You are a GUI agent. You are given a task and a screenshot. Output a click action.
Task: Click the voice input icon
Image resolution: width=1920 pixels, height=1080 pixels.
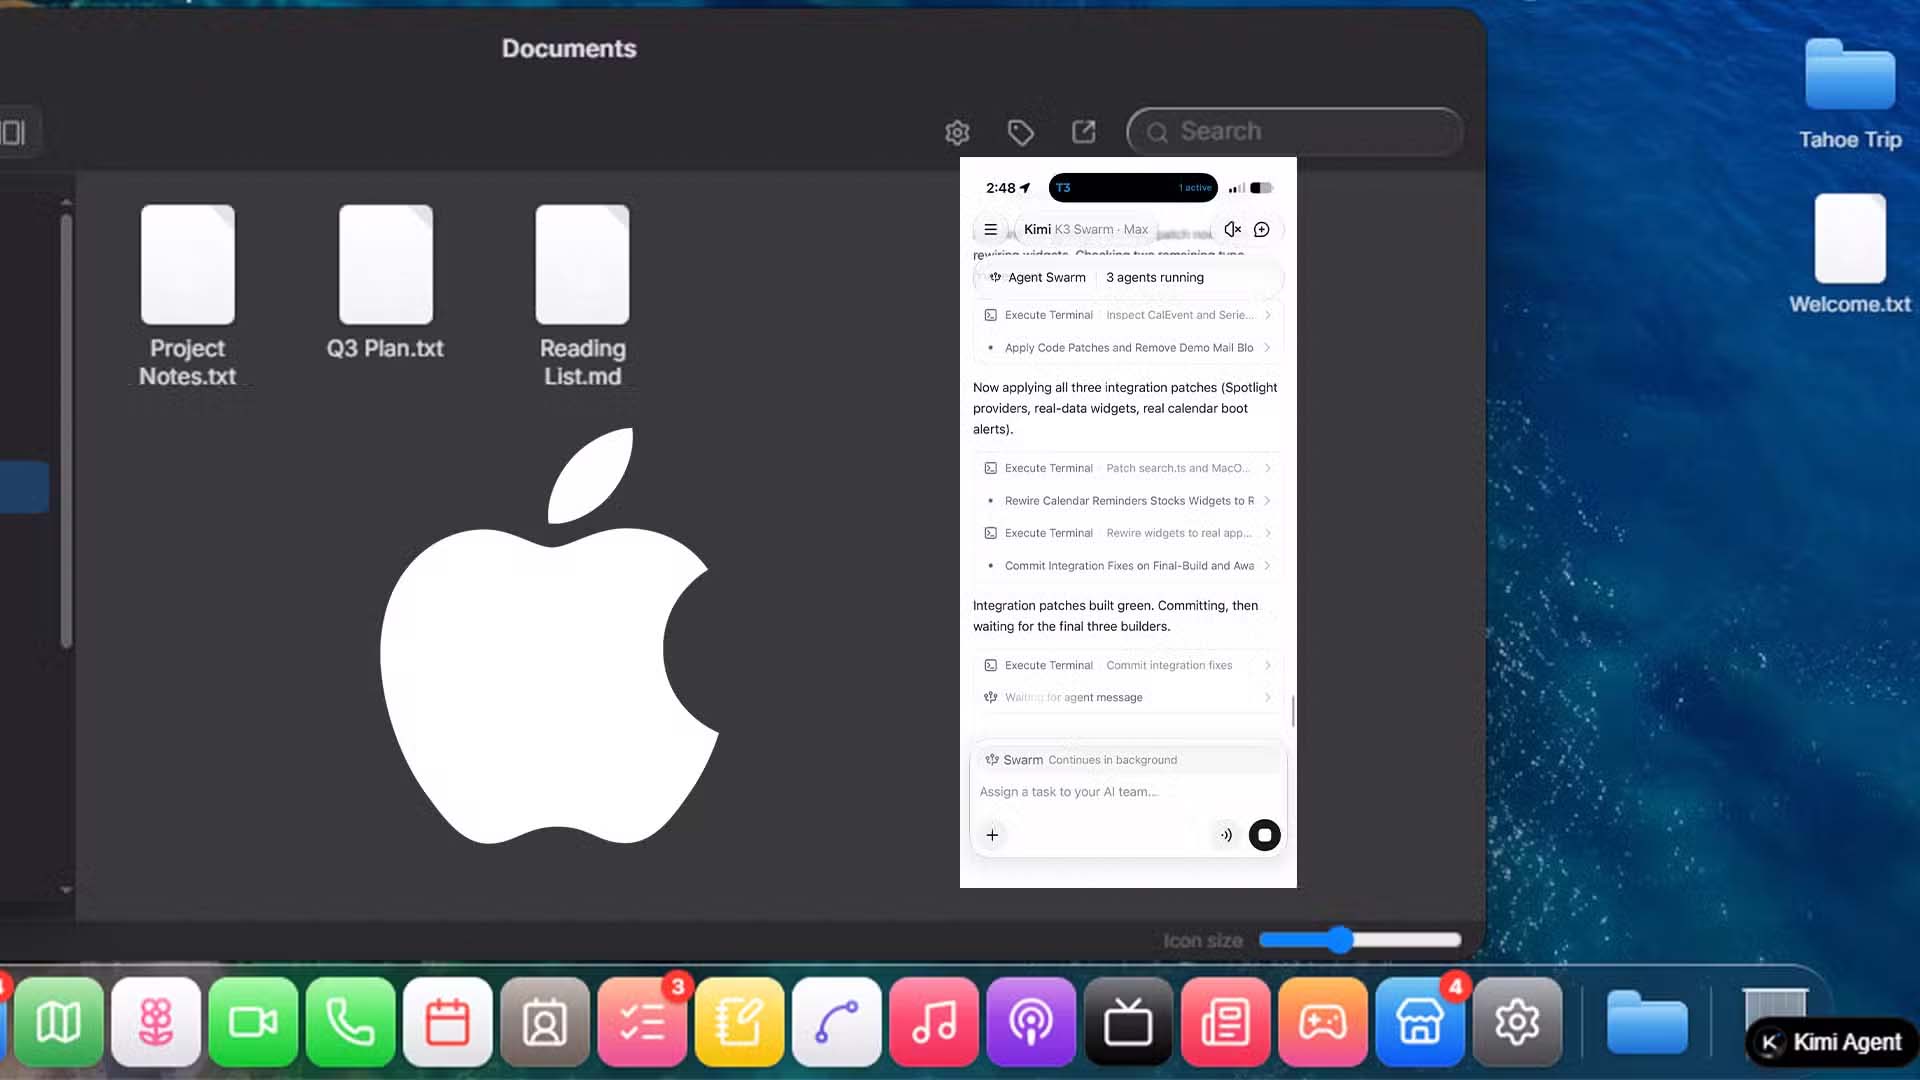[1226, 835]
